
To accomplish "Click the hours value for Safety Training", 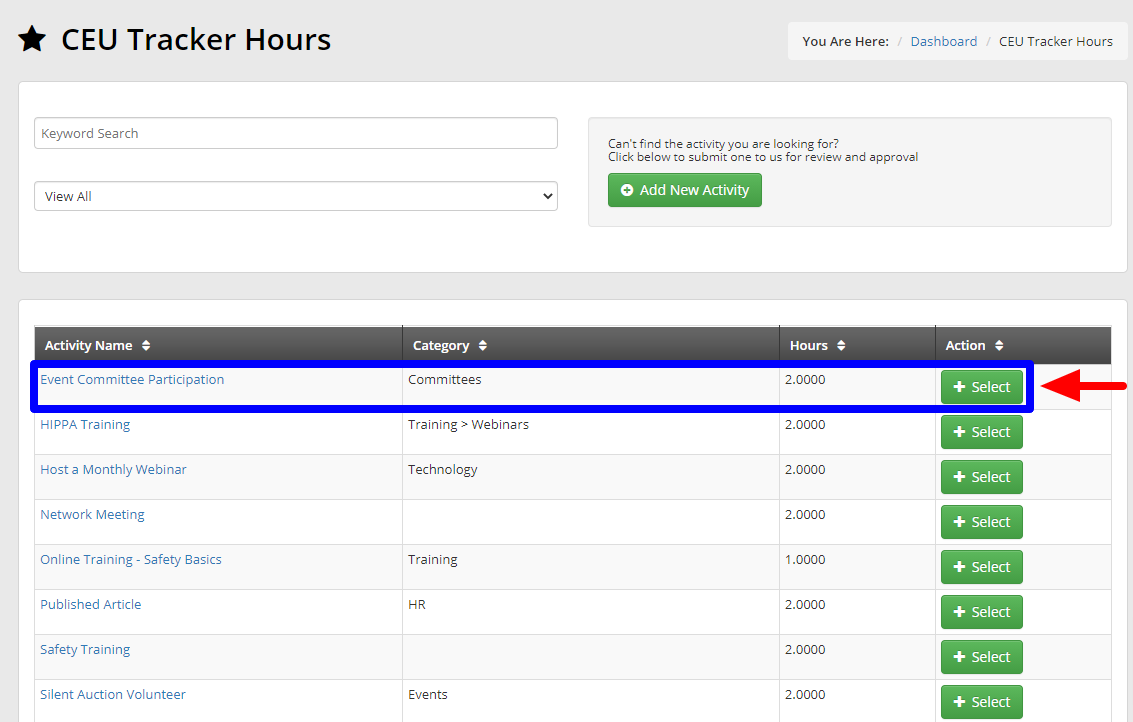I will pyautogui.click(x=805, y=649).
